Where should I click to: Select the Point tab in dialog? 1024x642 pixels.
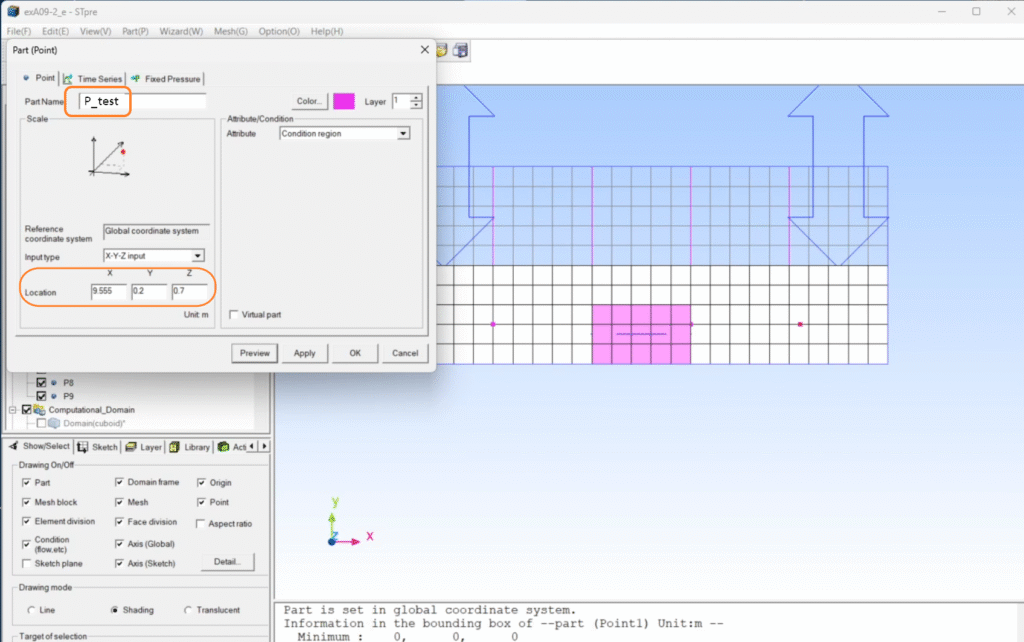39,78
